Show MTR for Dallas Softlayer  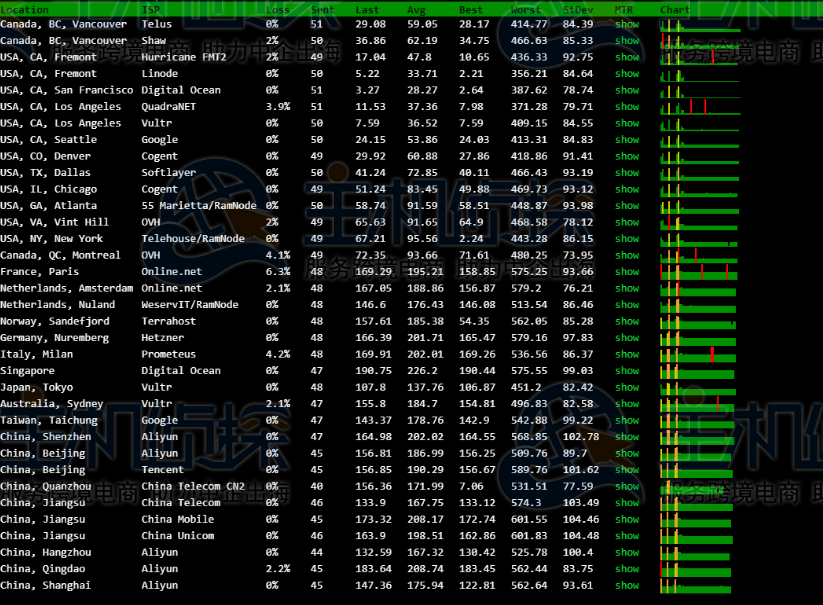click(x=627, y=173)
